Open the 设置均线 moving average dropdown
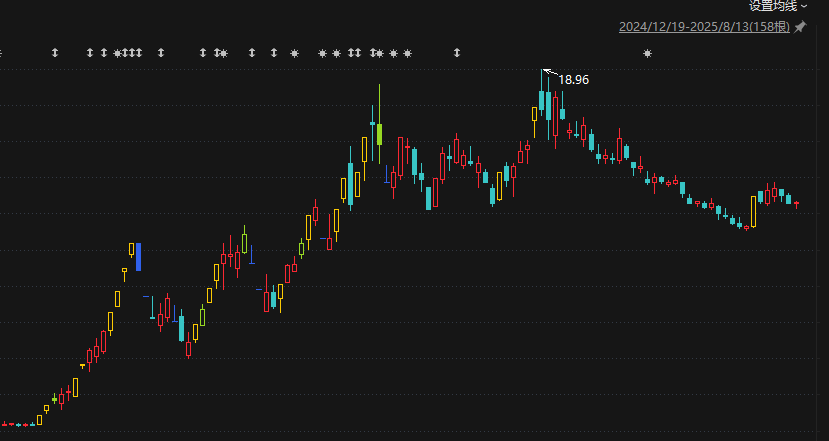The width and height of the screenshot is (829, 441). 778,6
